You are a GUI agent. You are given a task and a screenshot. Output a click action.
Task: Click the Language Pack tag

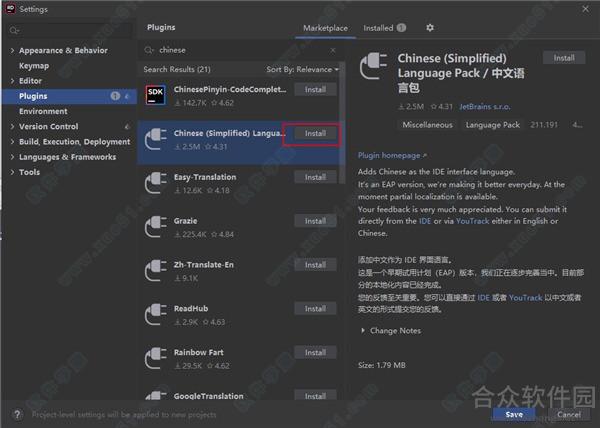click(x=492, y=125)
